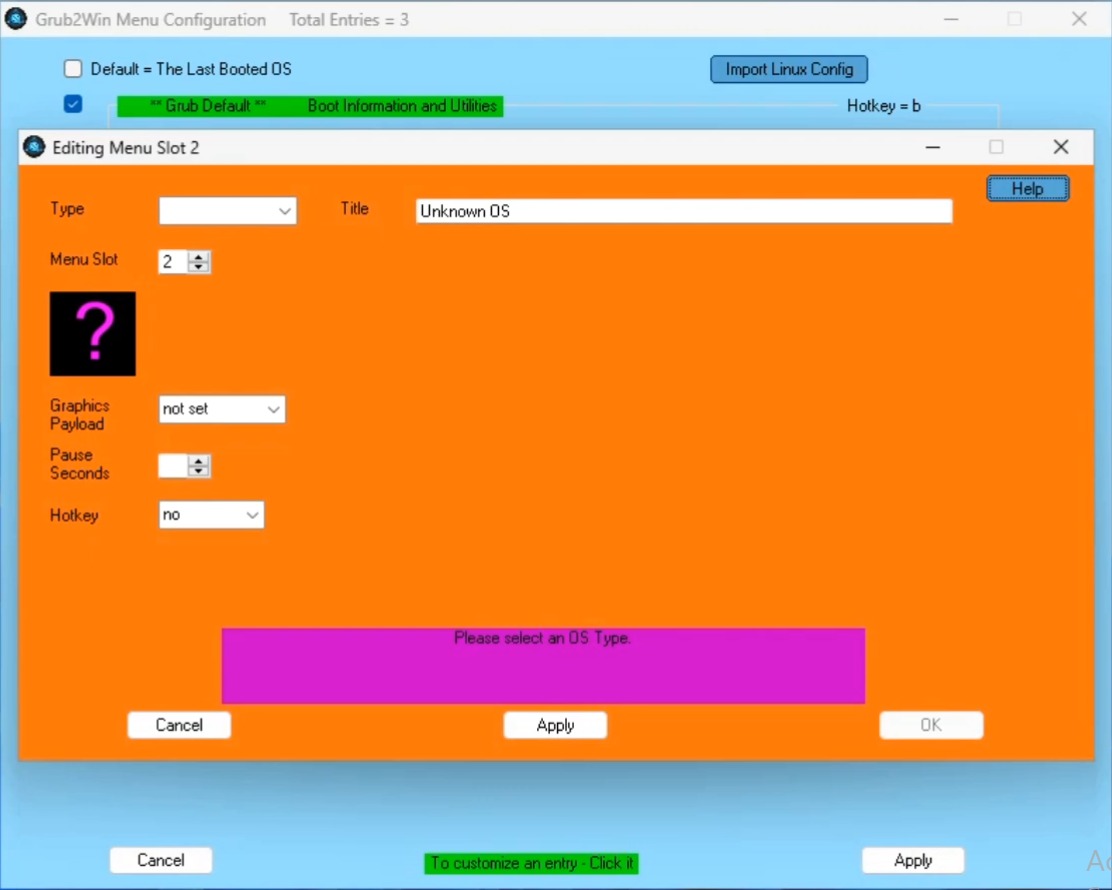Cancel editing Menu Slot 2
Image resolution: width=1112 pixels, height=890 pixels.
pyautogui.click(x=179, y=725)
